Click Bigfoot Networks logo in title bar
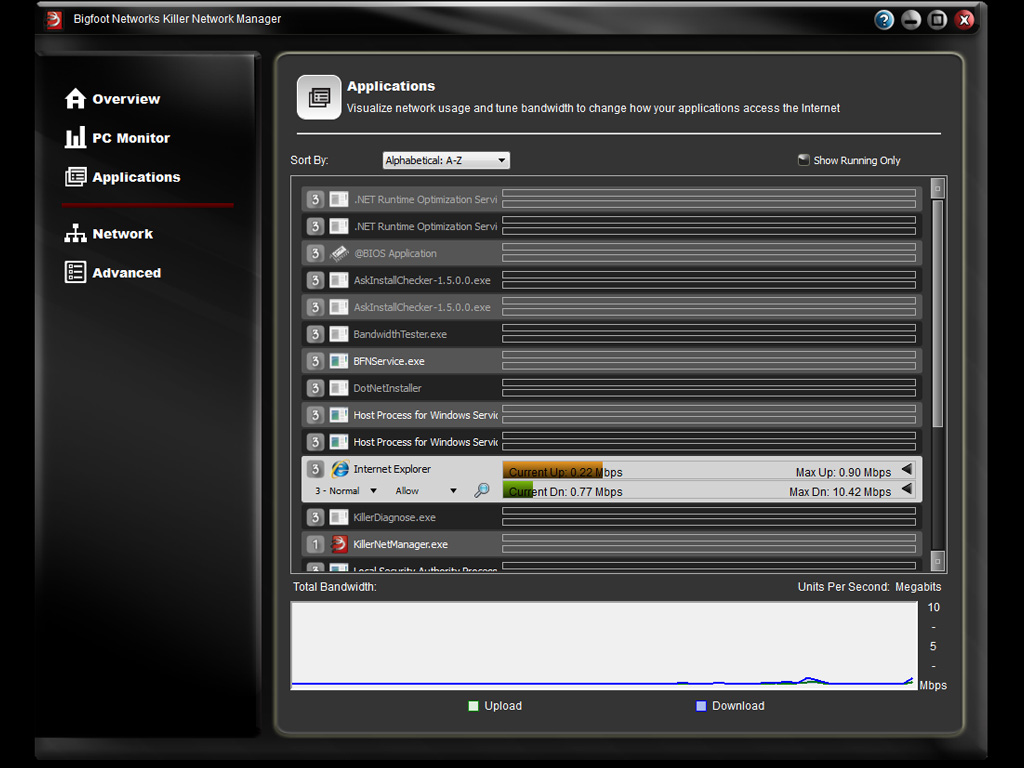 click(x=54, y=20)
